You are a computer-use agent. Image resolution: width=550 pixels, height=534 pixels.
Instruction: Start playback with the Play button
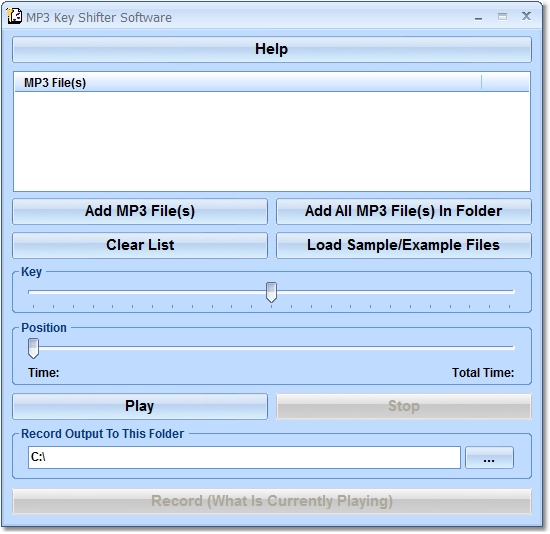pos(140,406)
